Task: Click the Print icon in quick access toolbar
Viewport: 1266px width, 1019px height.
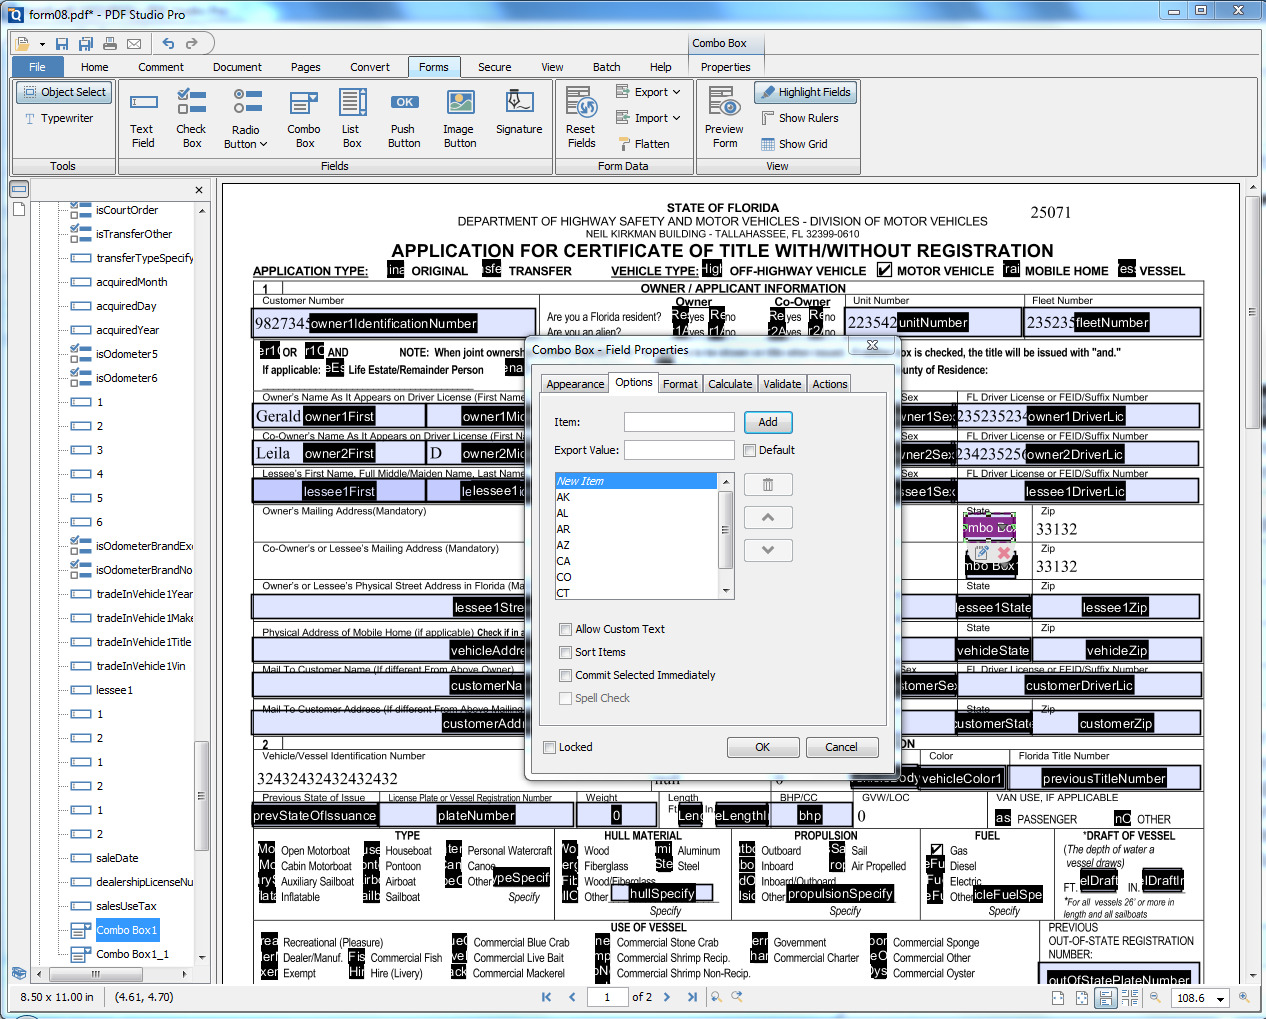Action: (x=109, y=44)
